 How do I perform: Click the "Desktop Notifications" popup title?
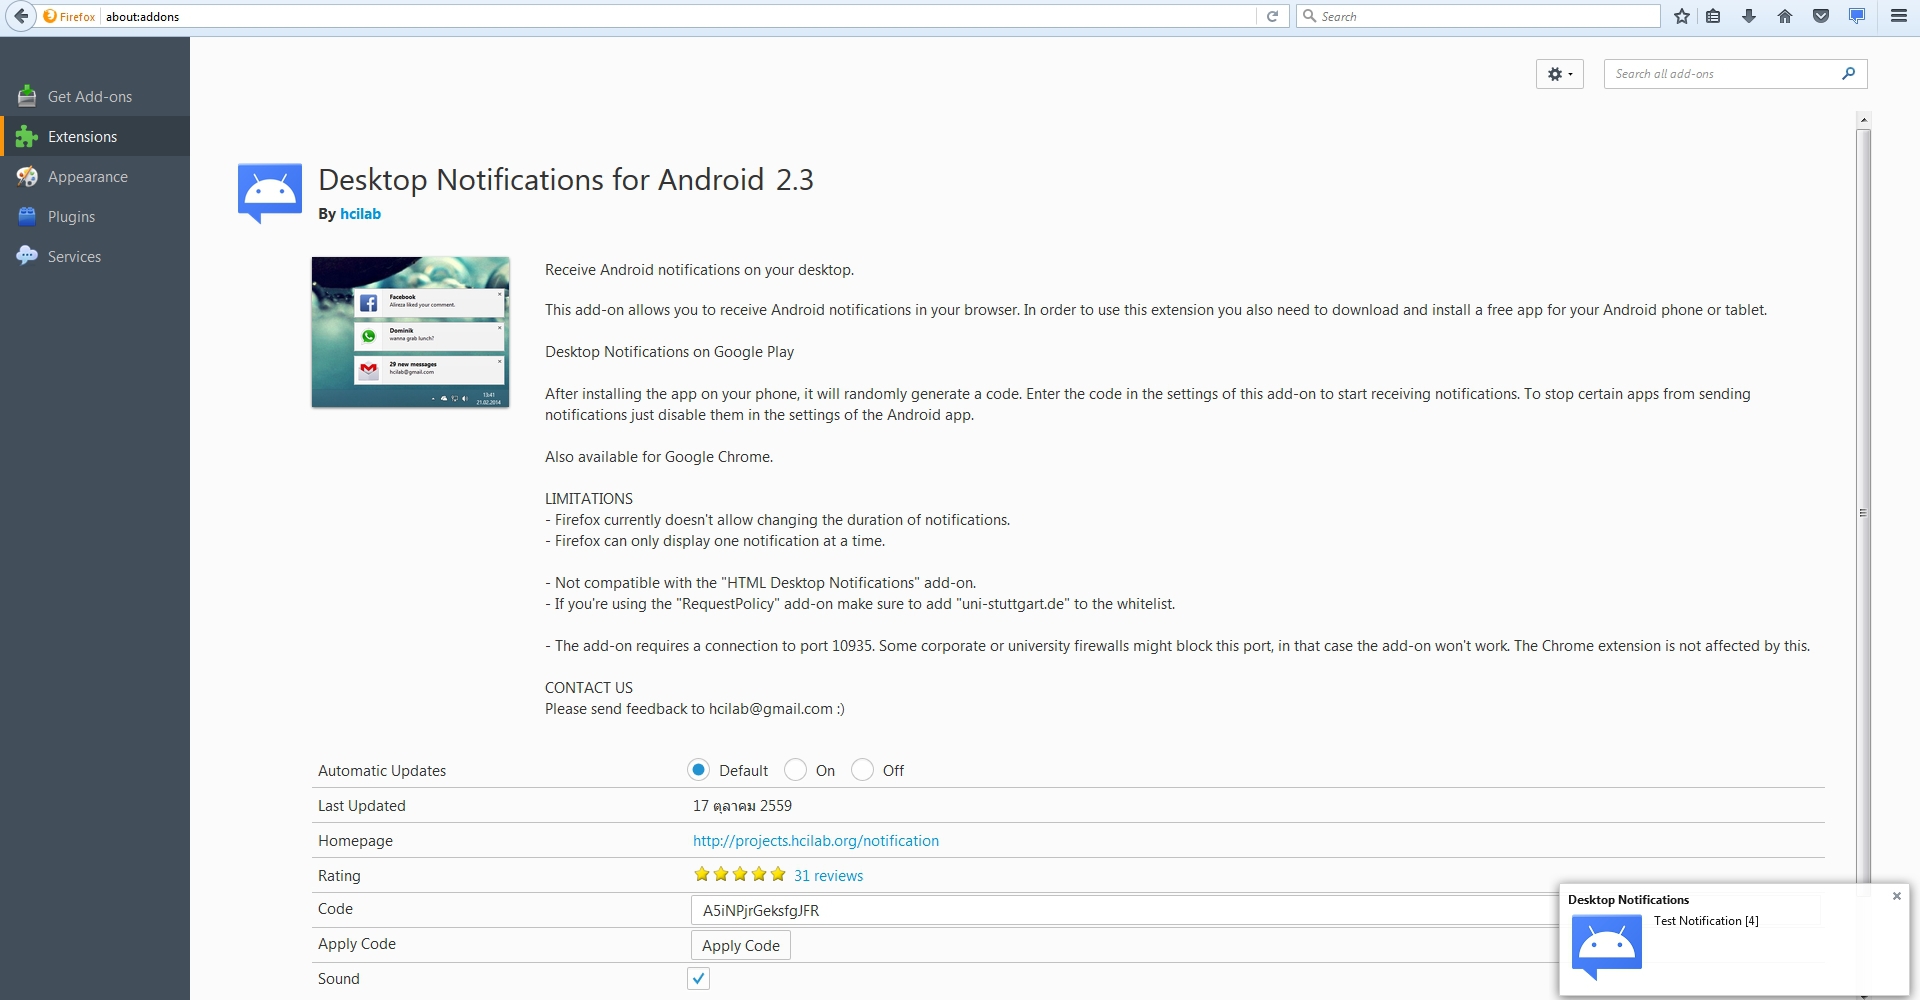click(x=1628, y=900)
